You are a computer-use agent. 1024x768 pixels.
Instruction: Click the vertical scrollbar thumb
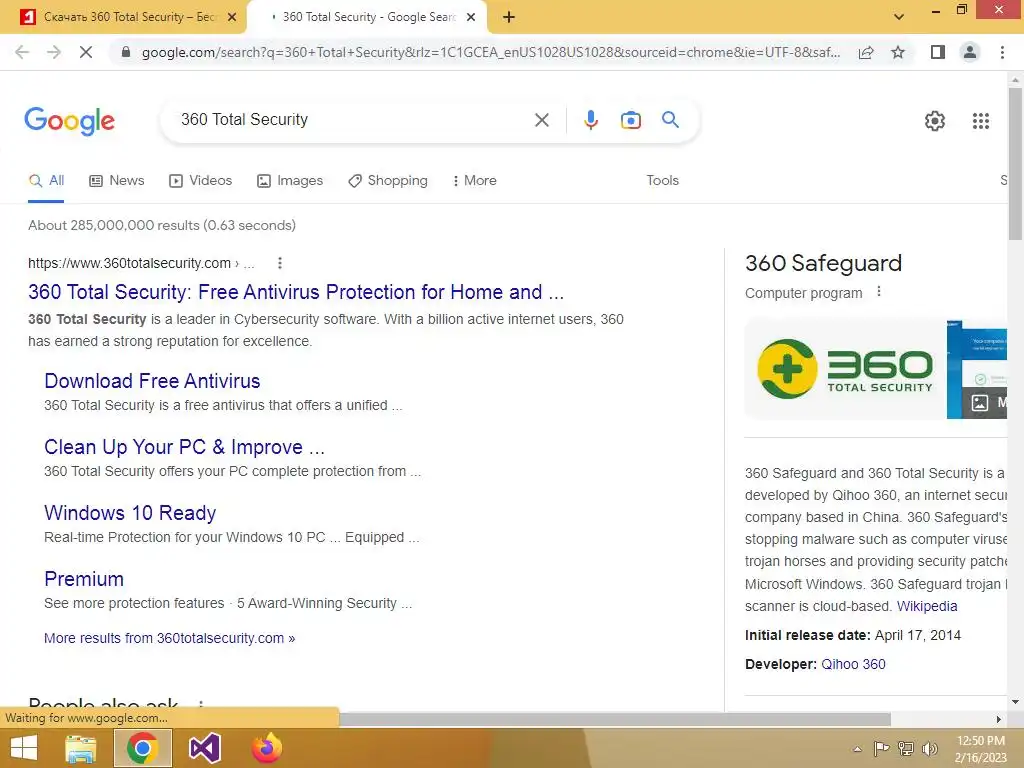[x=1015, y=163]
